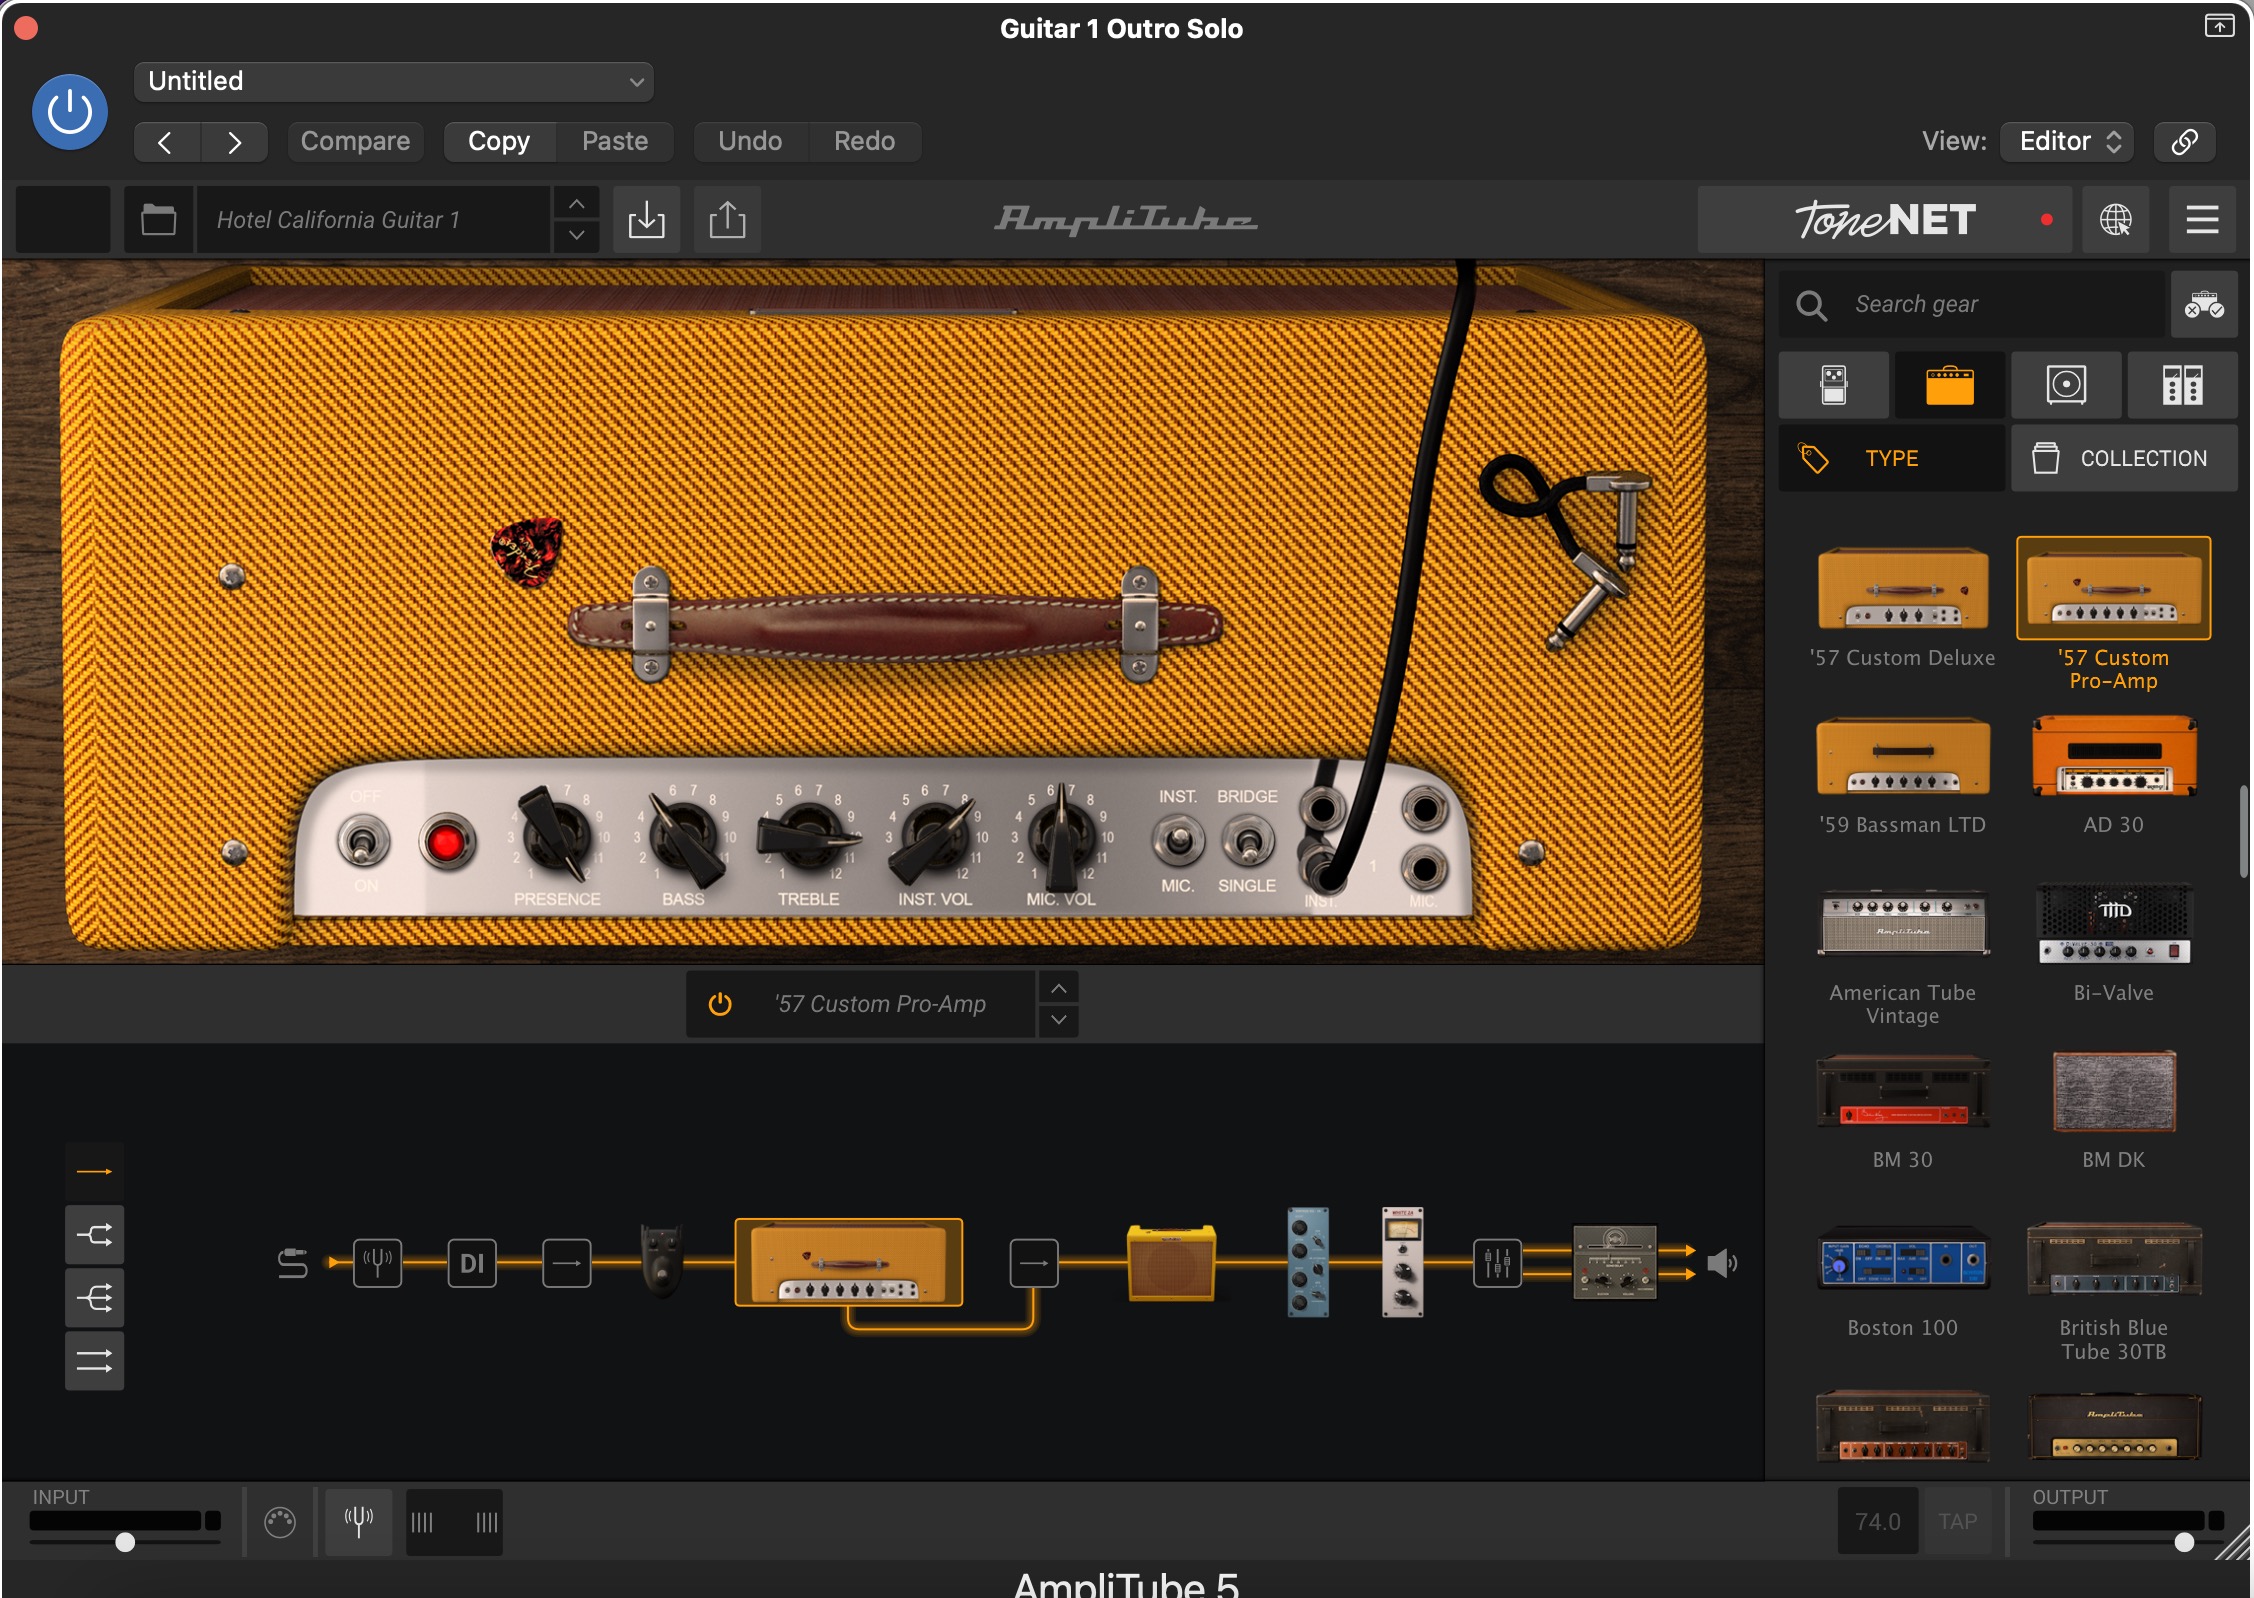Step to the previous preset up arrow

pos(577,204)
